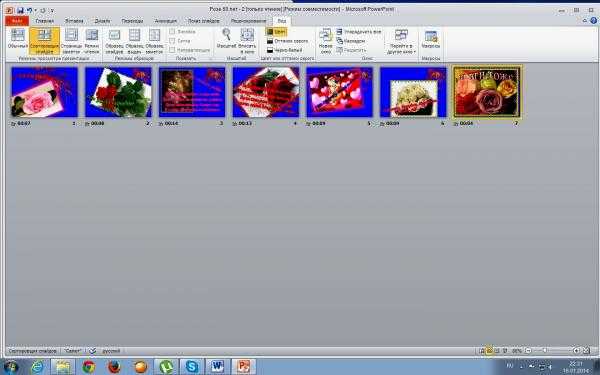The image size is (600, 375).
Task: Click Arrange All (Упорядочить все)
Action: tap(359, 32)
